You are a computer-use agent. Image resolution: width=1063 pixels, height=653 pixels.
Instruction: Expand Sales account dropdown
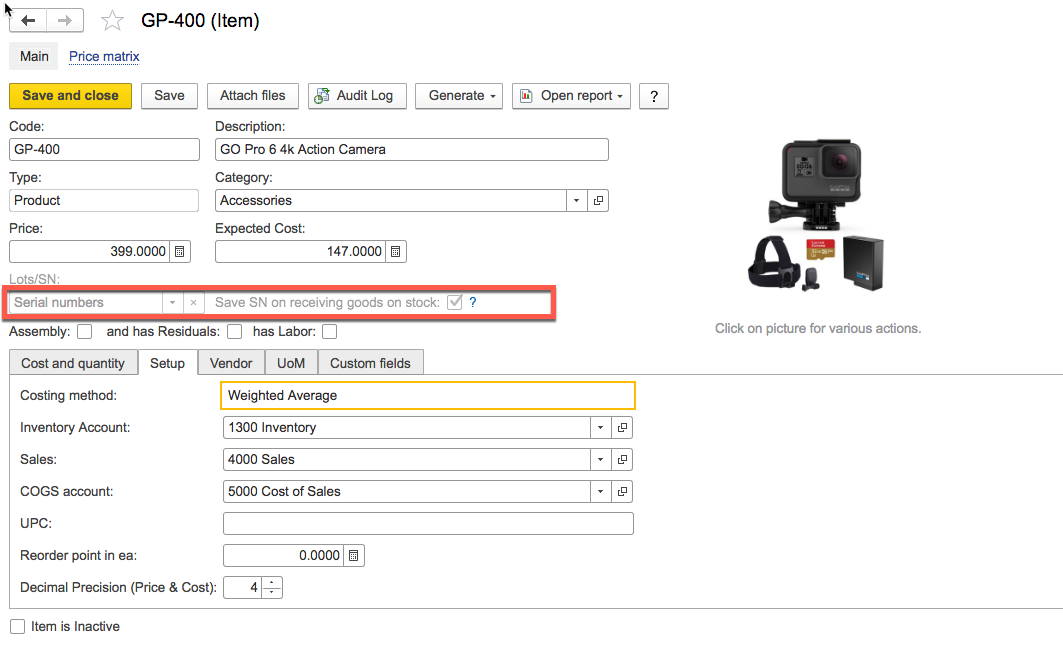600,460
